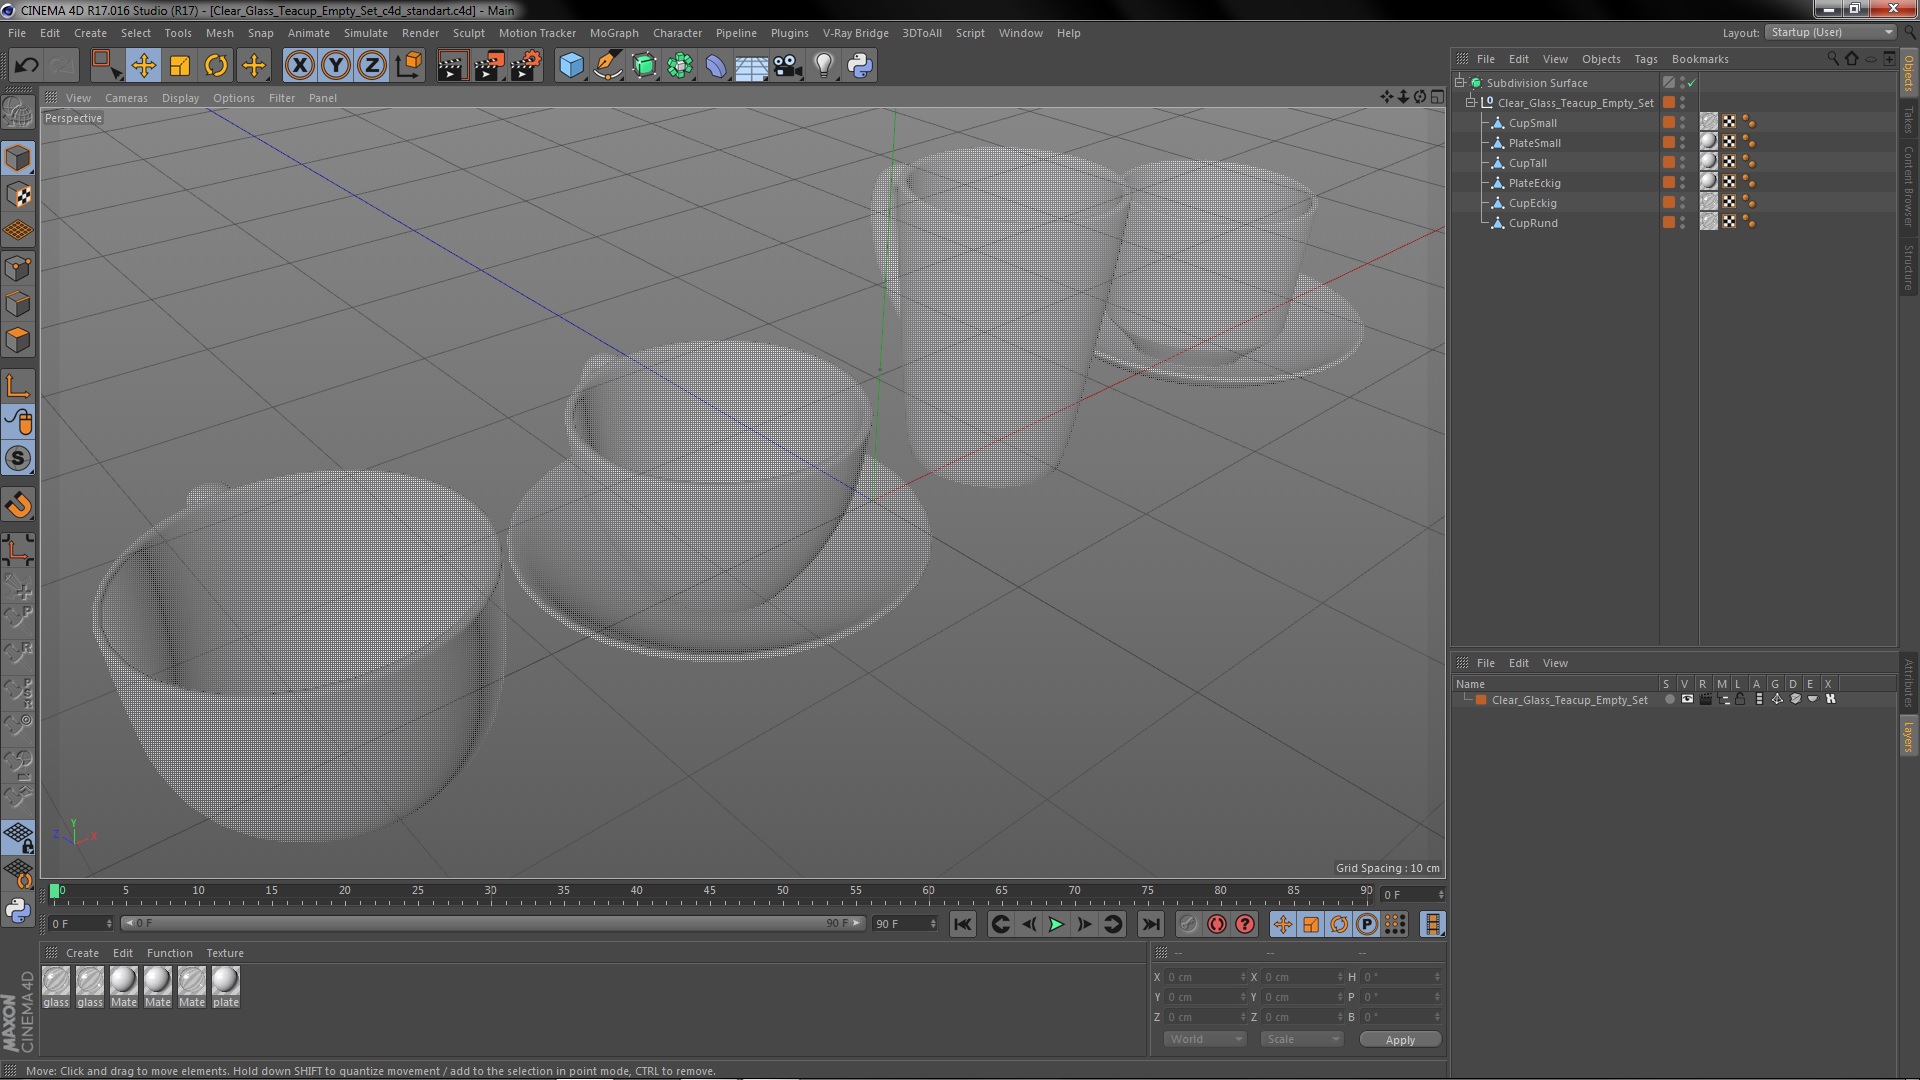Open the Simulate menu
This screenshot has width=1920, height=1080.
pos(365,33)
